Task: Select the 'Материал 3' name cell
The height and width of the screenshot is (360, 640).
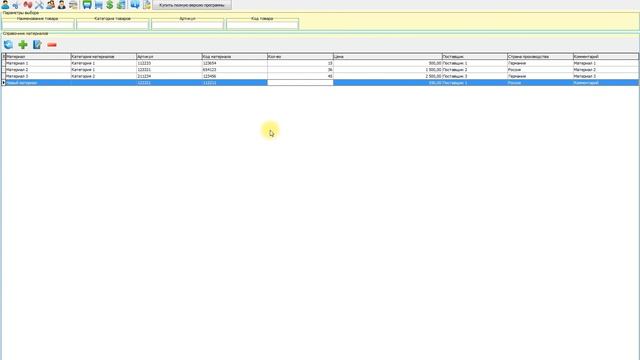Action: pos(38,76)
